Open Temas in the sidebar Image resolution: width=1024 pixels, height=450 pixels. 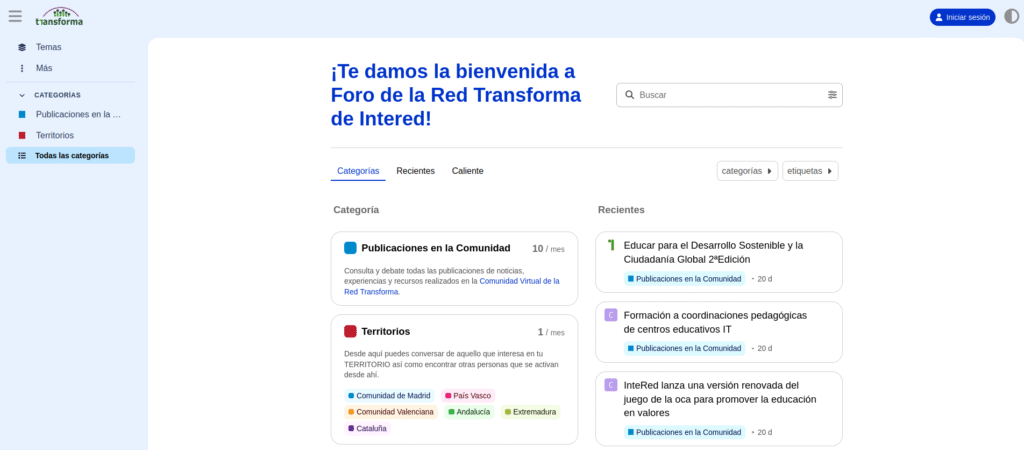point(71,47)
